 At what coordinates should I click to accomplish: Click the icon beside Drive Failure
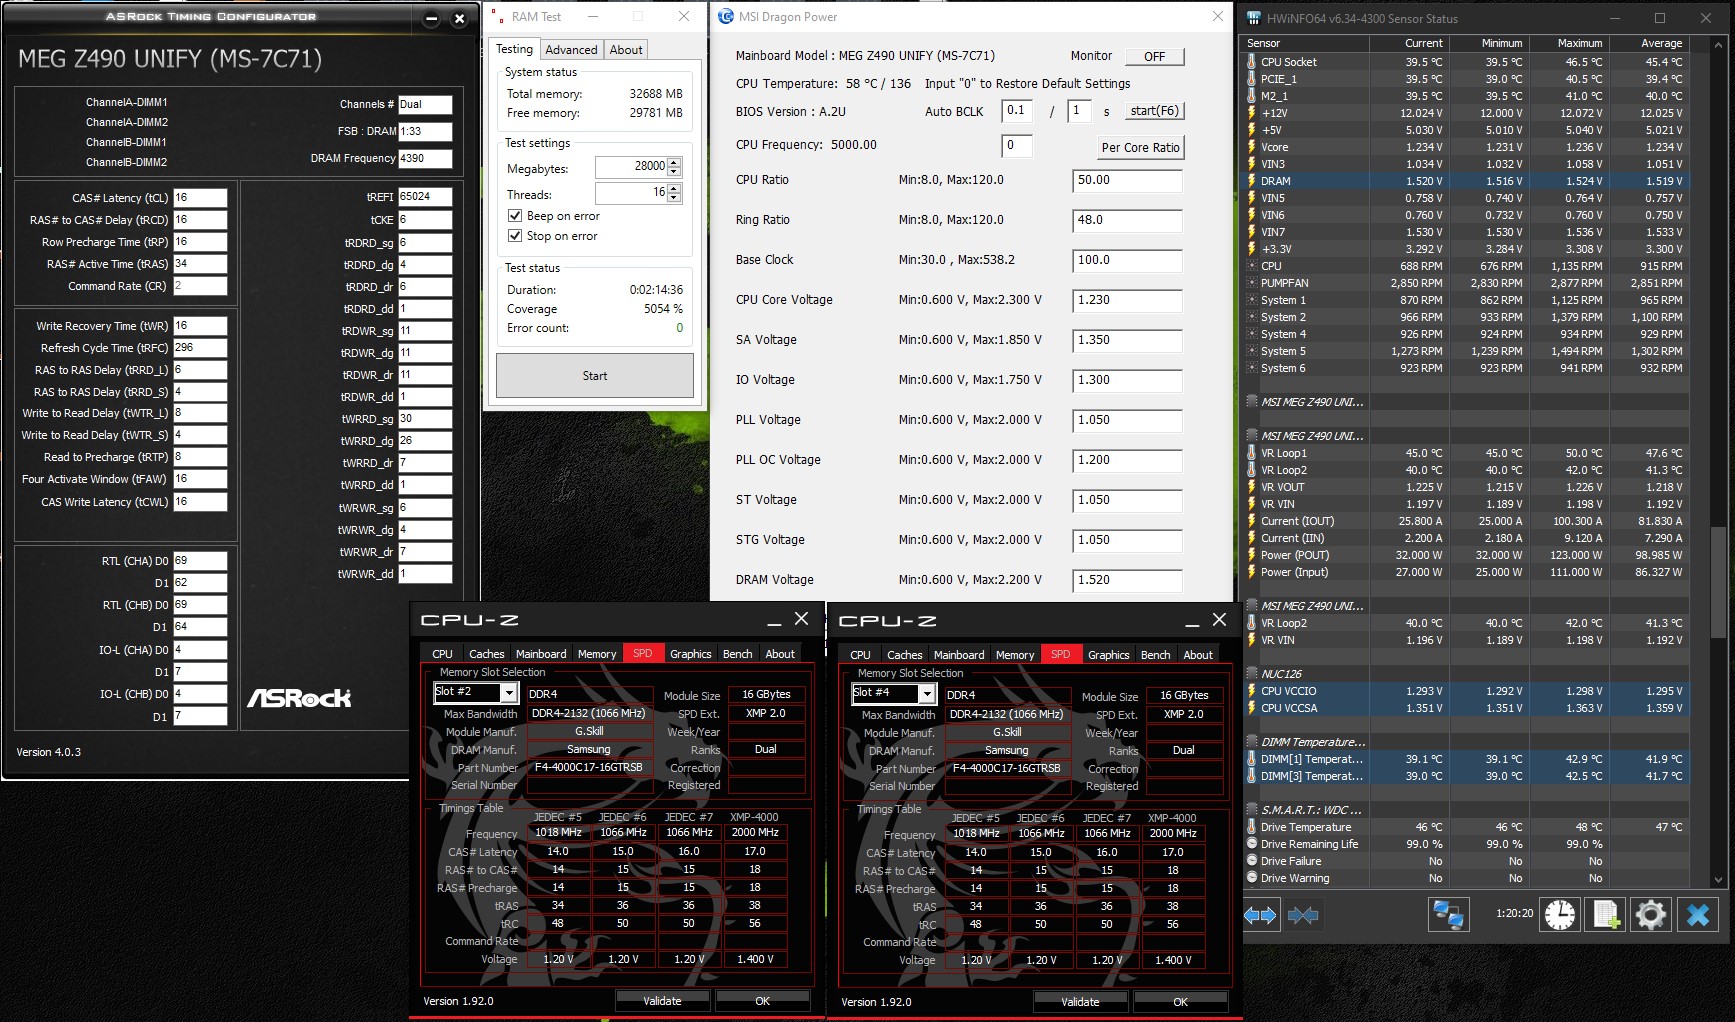(1252, 861)
